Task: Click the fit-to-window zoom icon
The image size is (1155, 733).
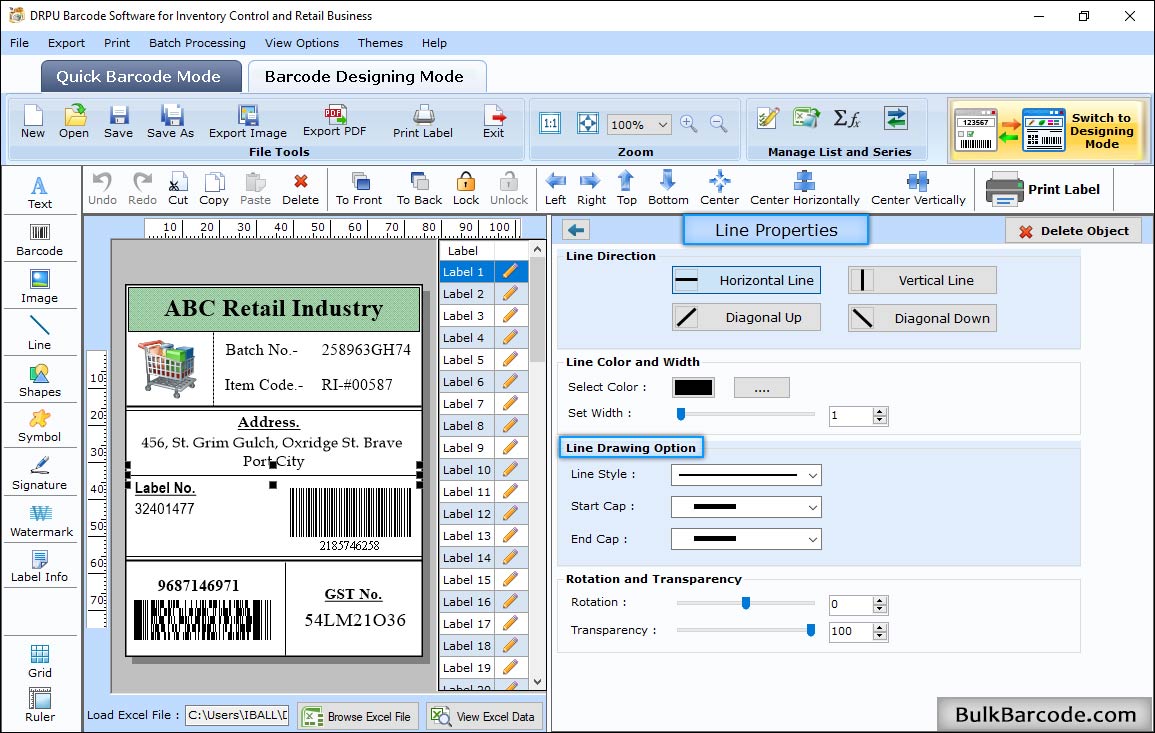Action: coord(588,123)
